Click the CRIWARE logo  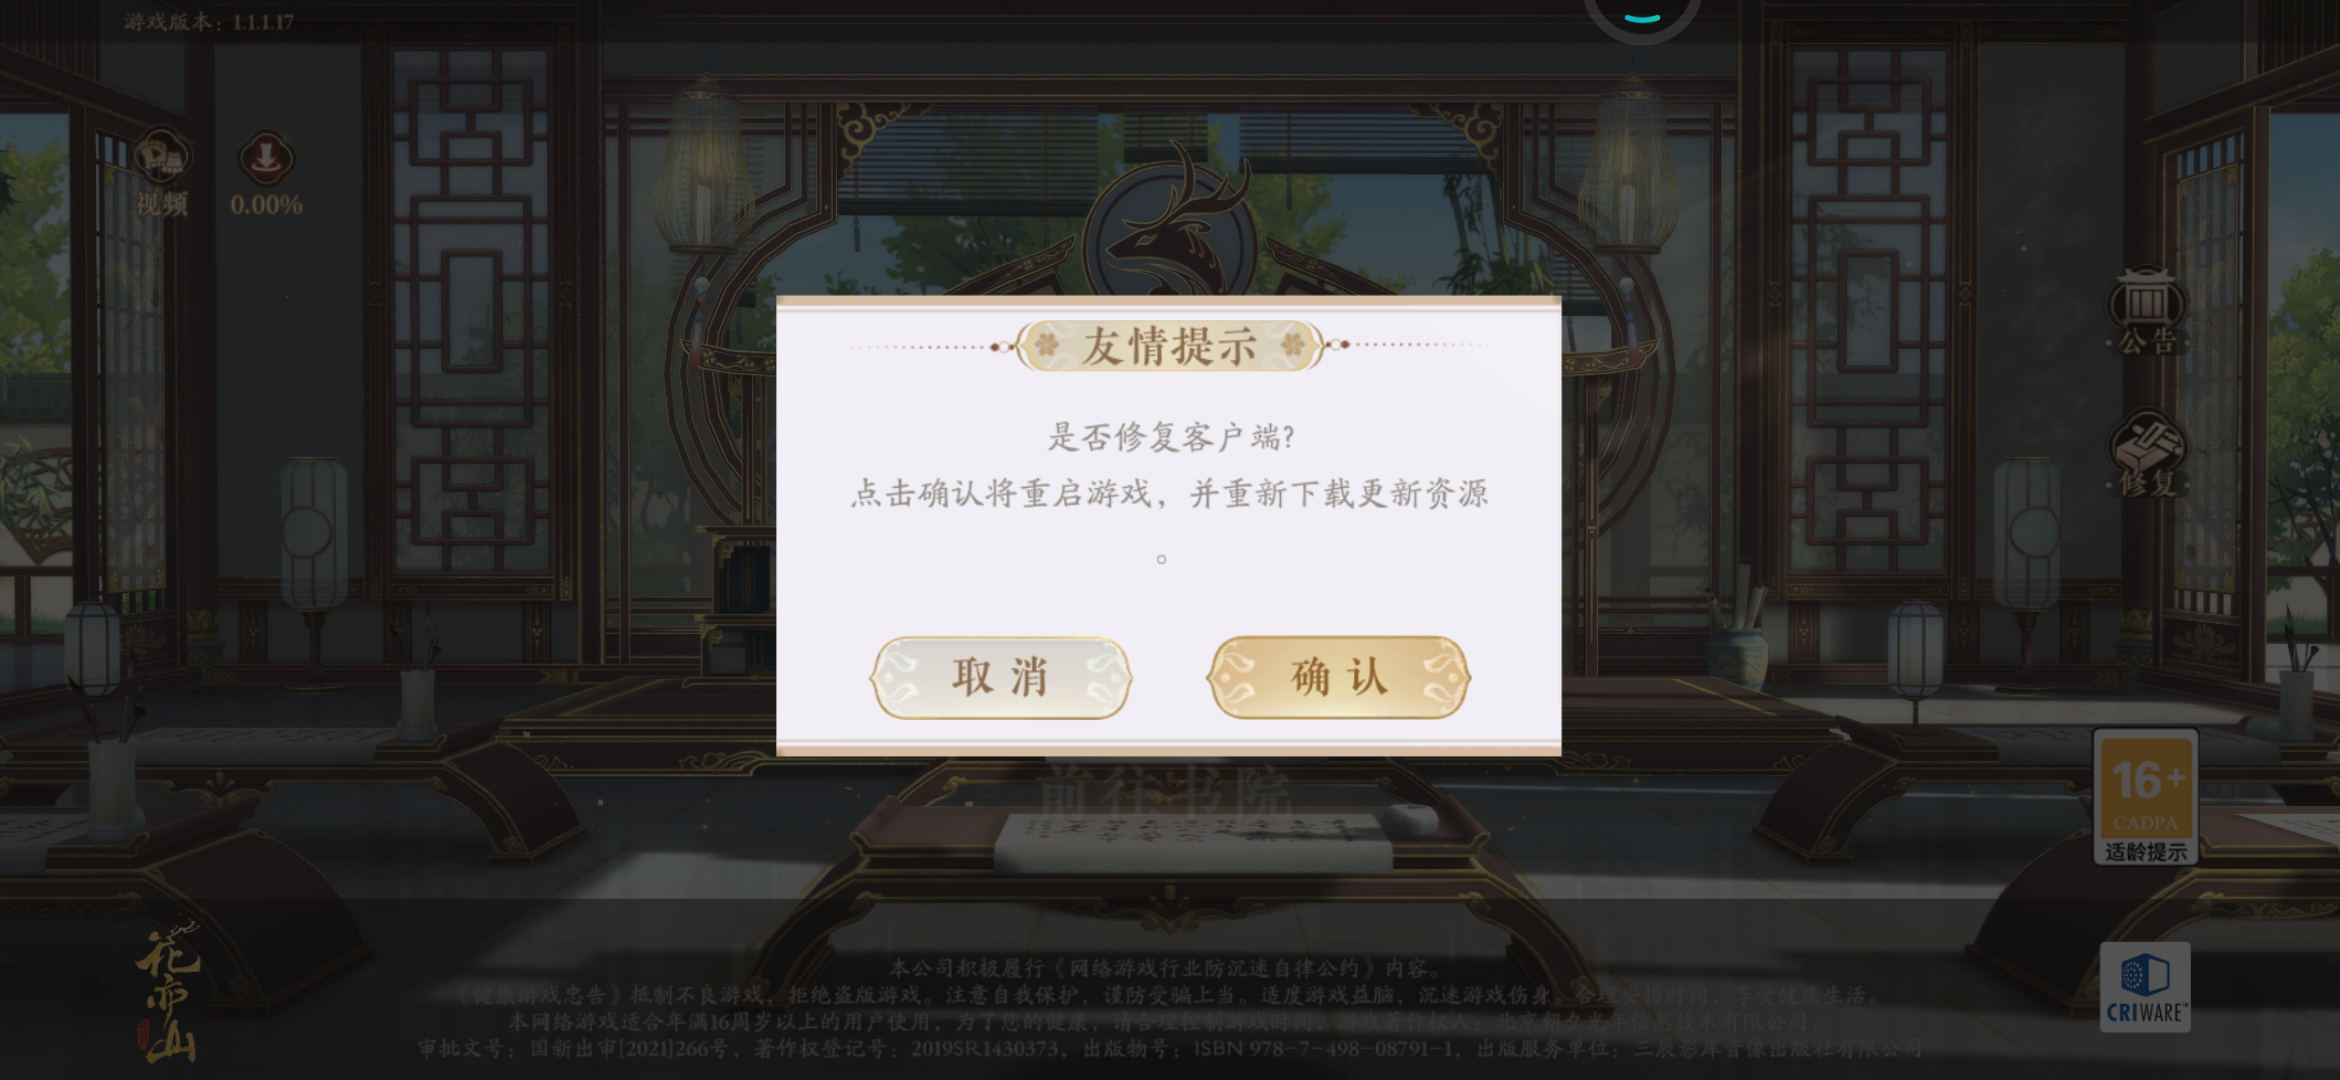(x=2144, y=987)
